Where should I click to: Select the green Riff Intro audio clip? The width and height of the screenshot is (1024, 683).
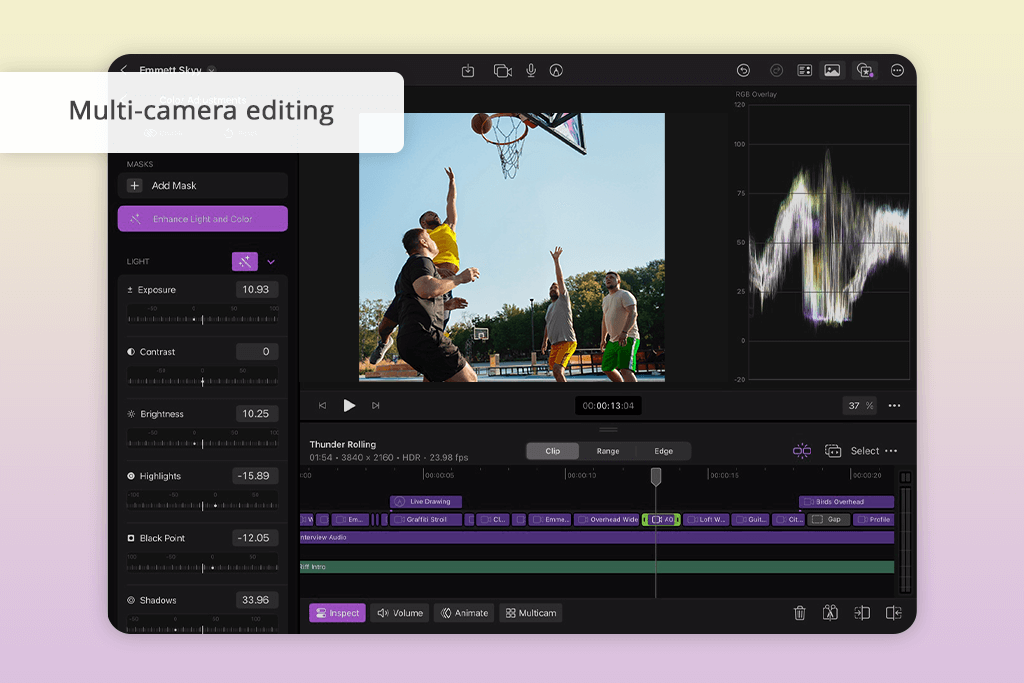(x=597, y=567)
